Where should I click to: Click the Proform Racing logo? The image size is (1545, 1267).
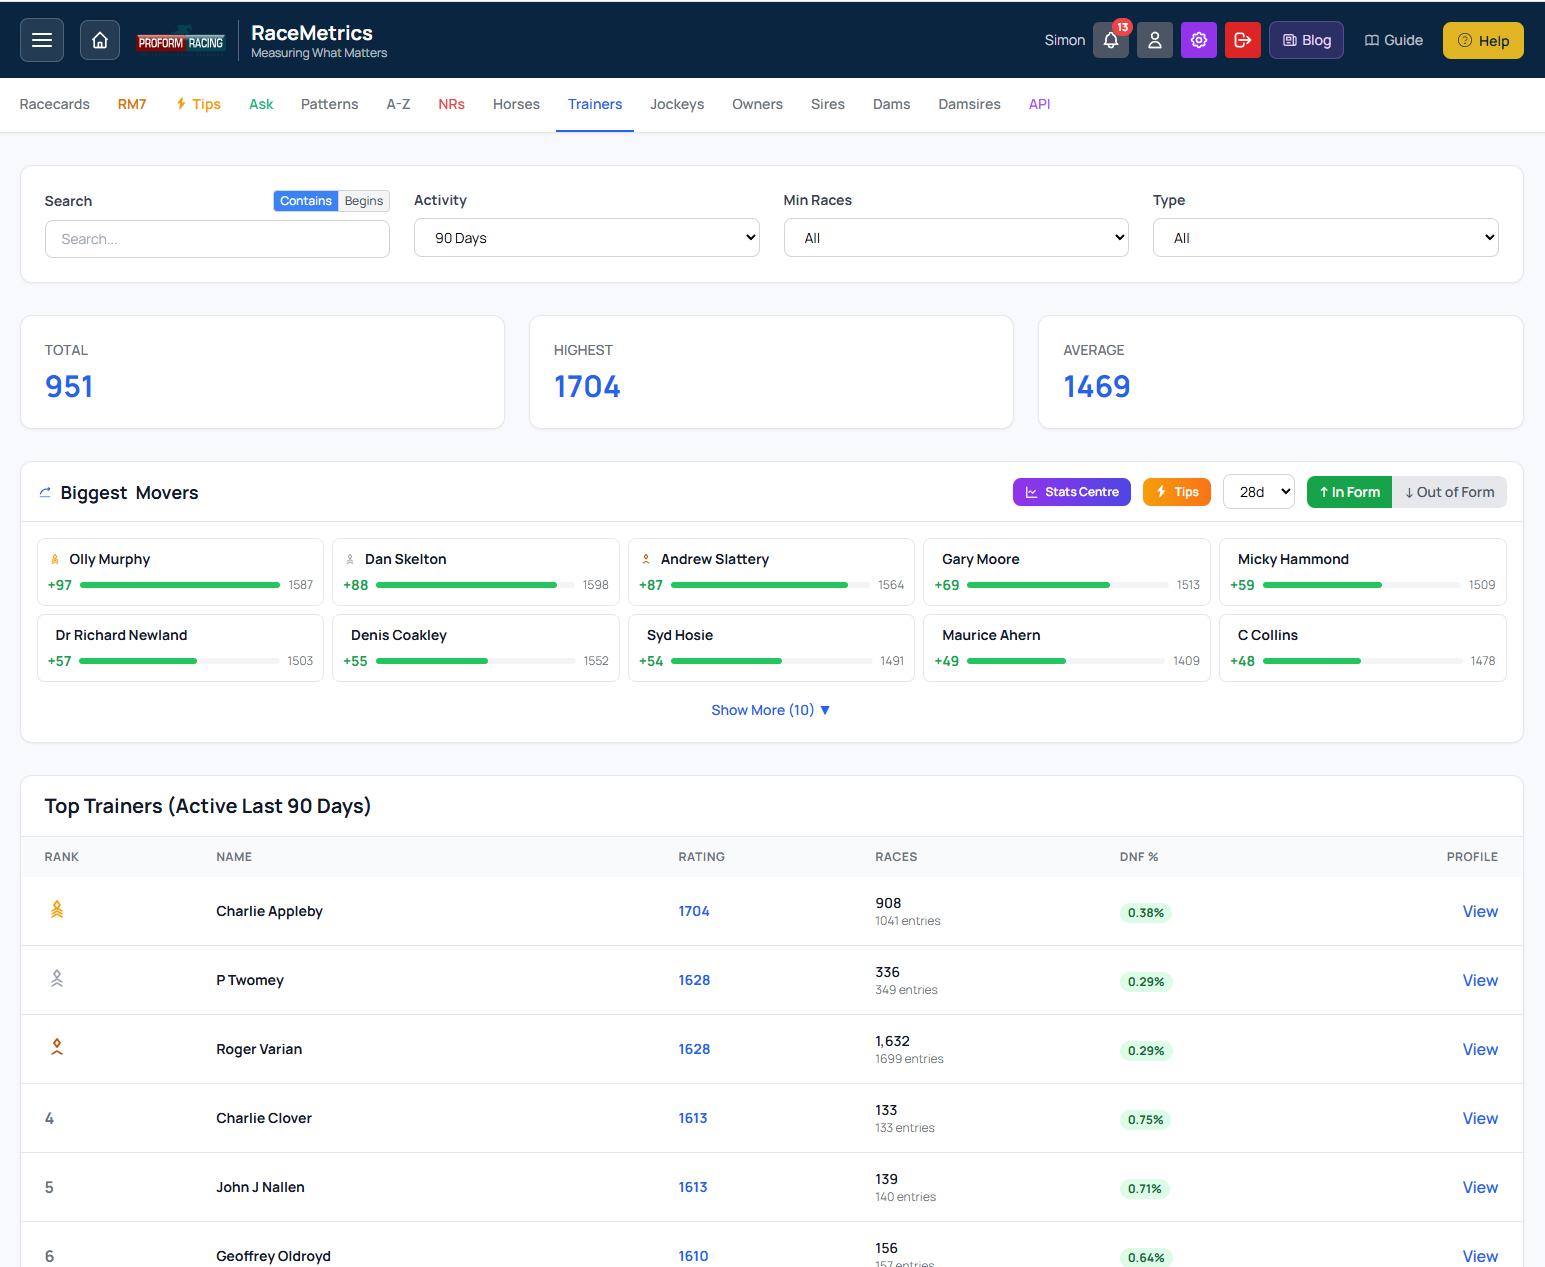[181, 42]
